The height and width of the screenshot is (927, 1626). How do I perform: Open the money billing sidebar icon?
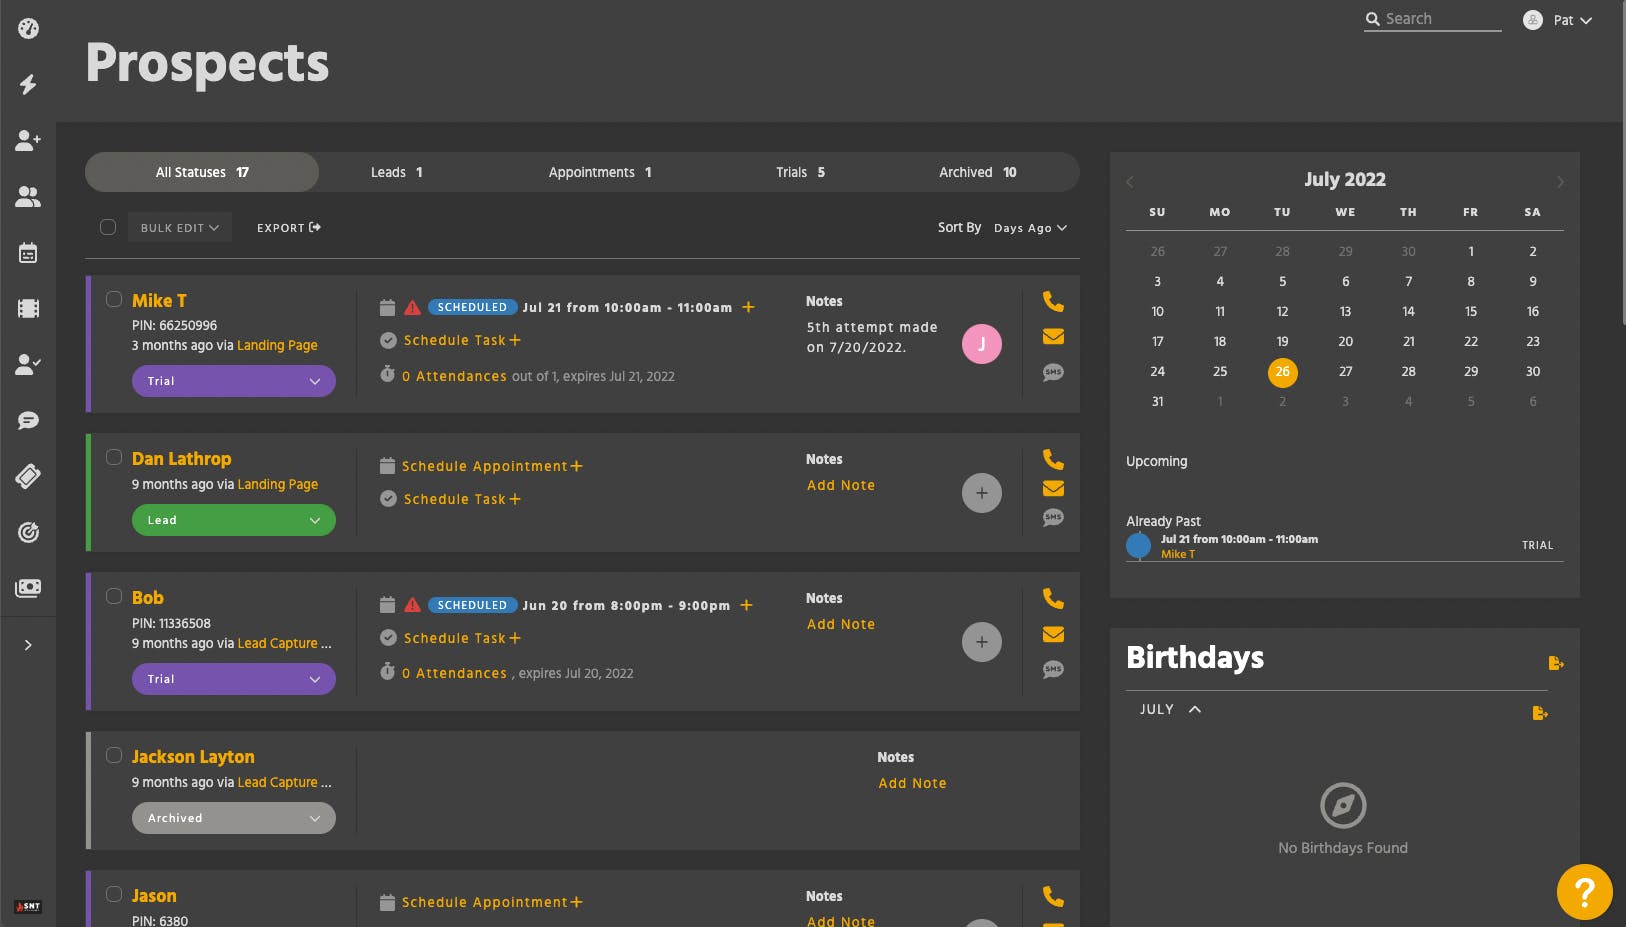click(x=28, y=588)
